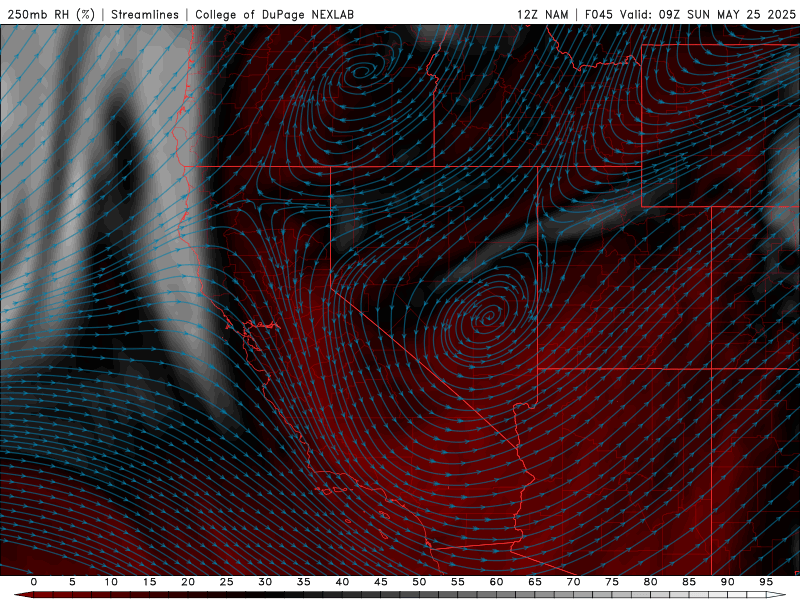This screenshot has height=600, width=800.
Task: Click the colorbar label "25"
Action: pyautogui.click(x=226, y=582)
